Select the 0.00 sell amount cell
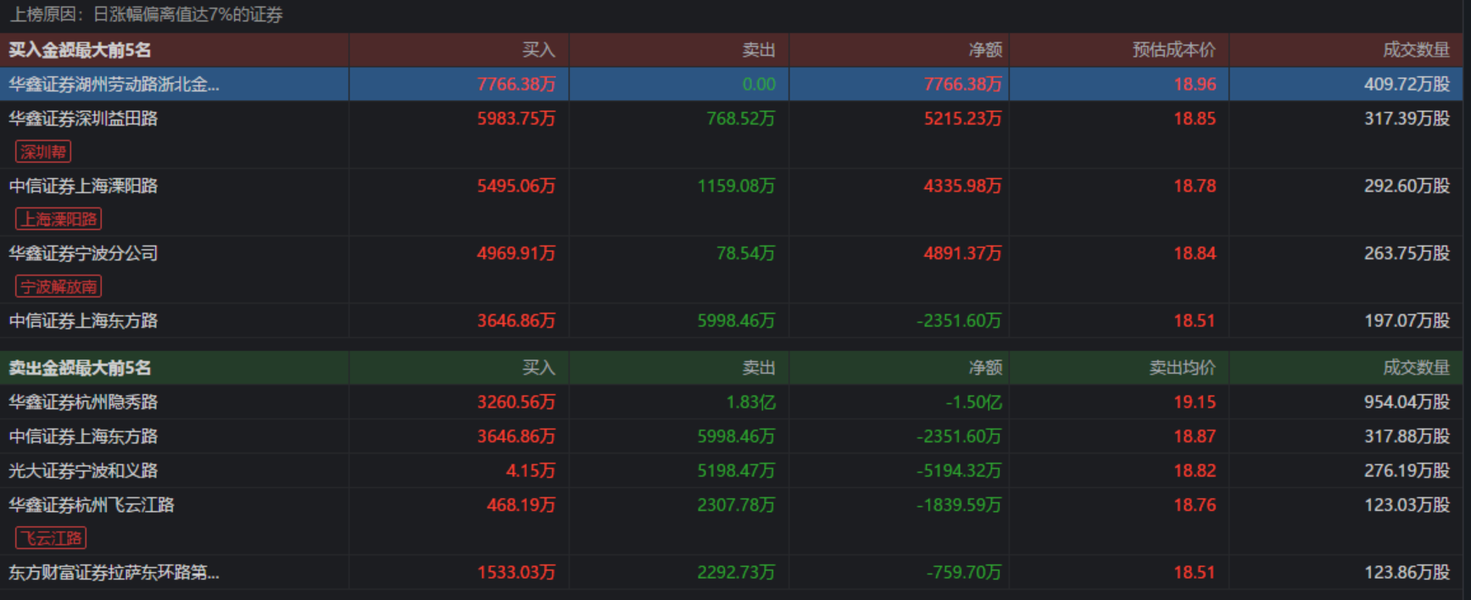The image size is (1471, 600). click(759, 85)
